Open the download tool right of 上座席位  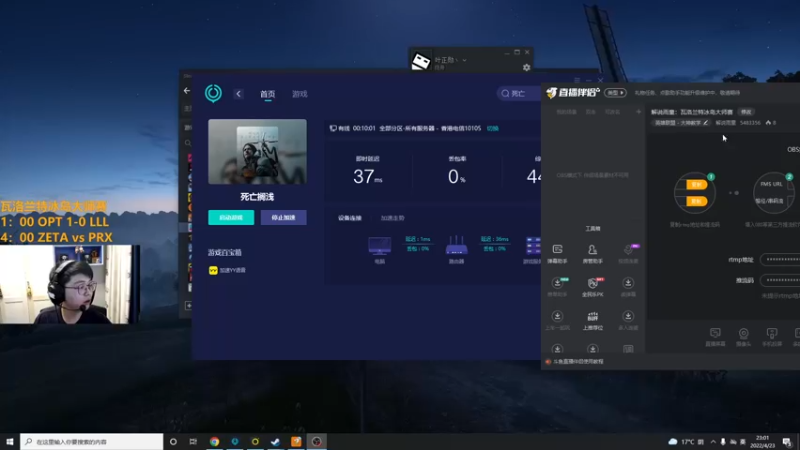pos(628,320)
